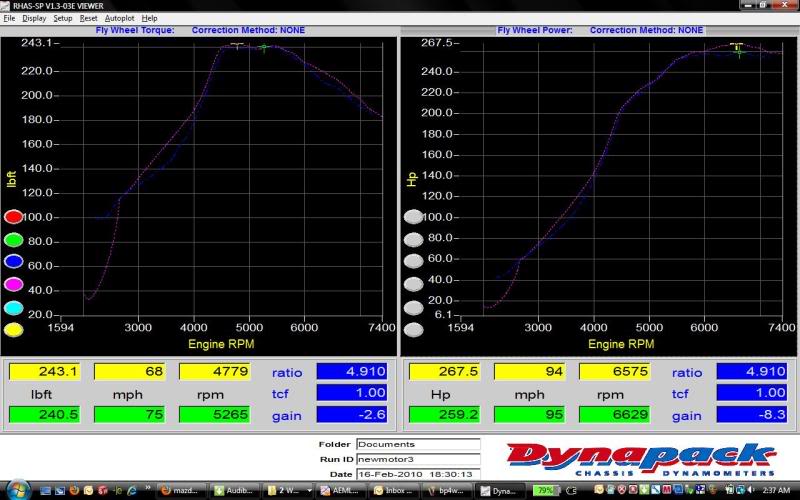Select the magenta run color circle
The width and height of the screenshot is (800, 500).
pyautogui.click(x=14, y=284)
